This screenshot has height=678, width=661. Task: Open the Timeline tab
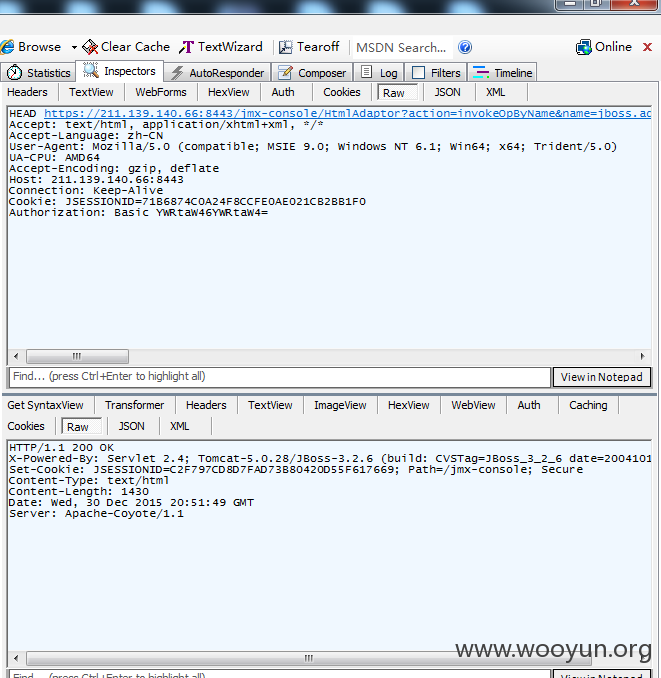tap(502, 73)
